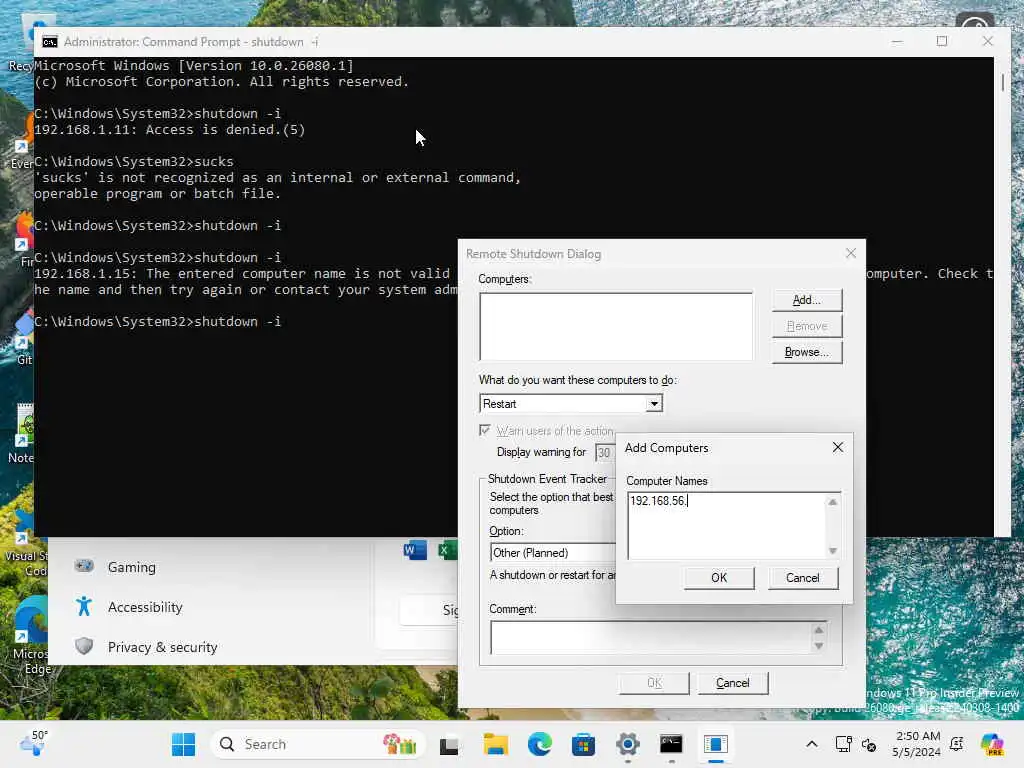Image resolution: width=1024 pixels, height=768 pixels.
Task: Click the Accessibility figure icon in Settings
Action: (x=84, y=607)
